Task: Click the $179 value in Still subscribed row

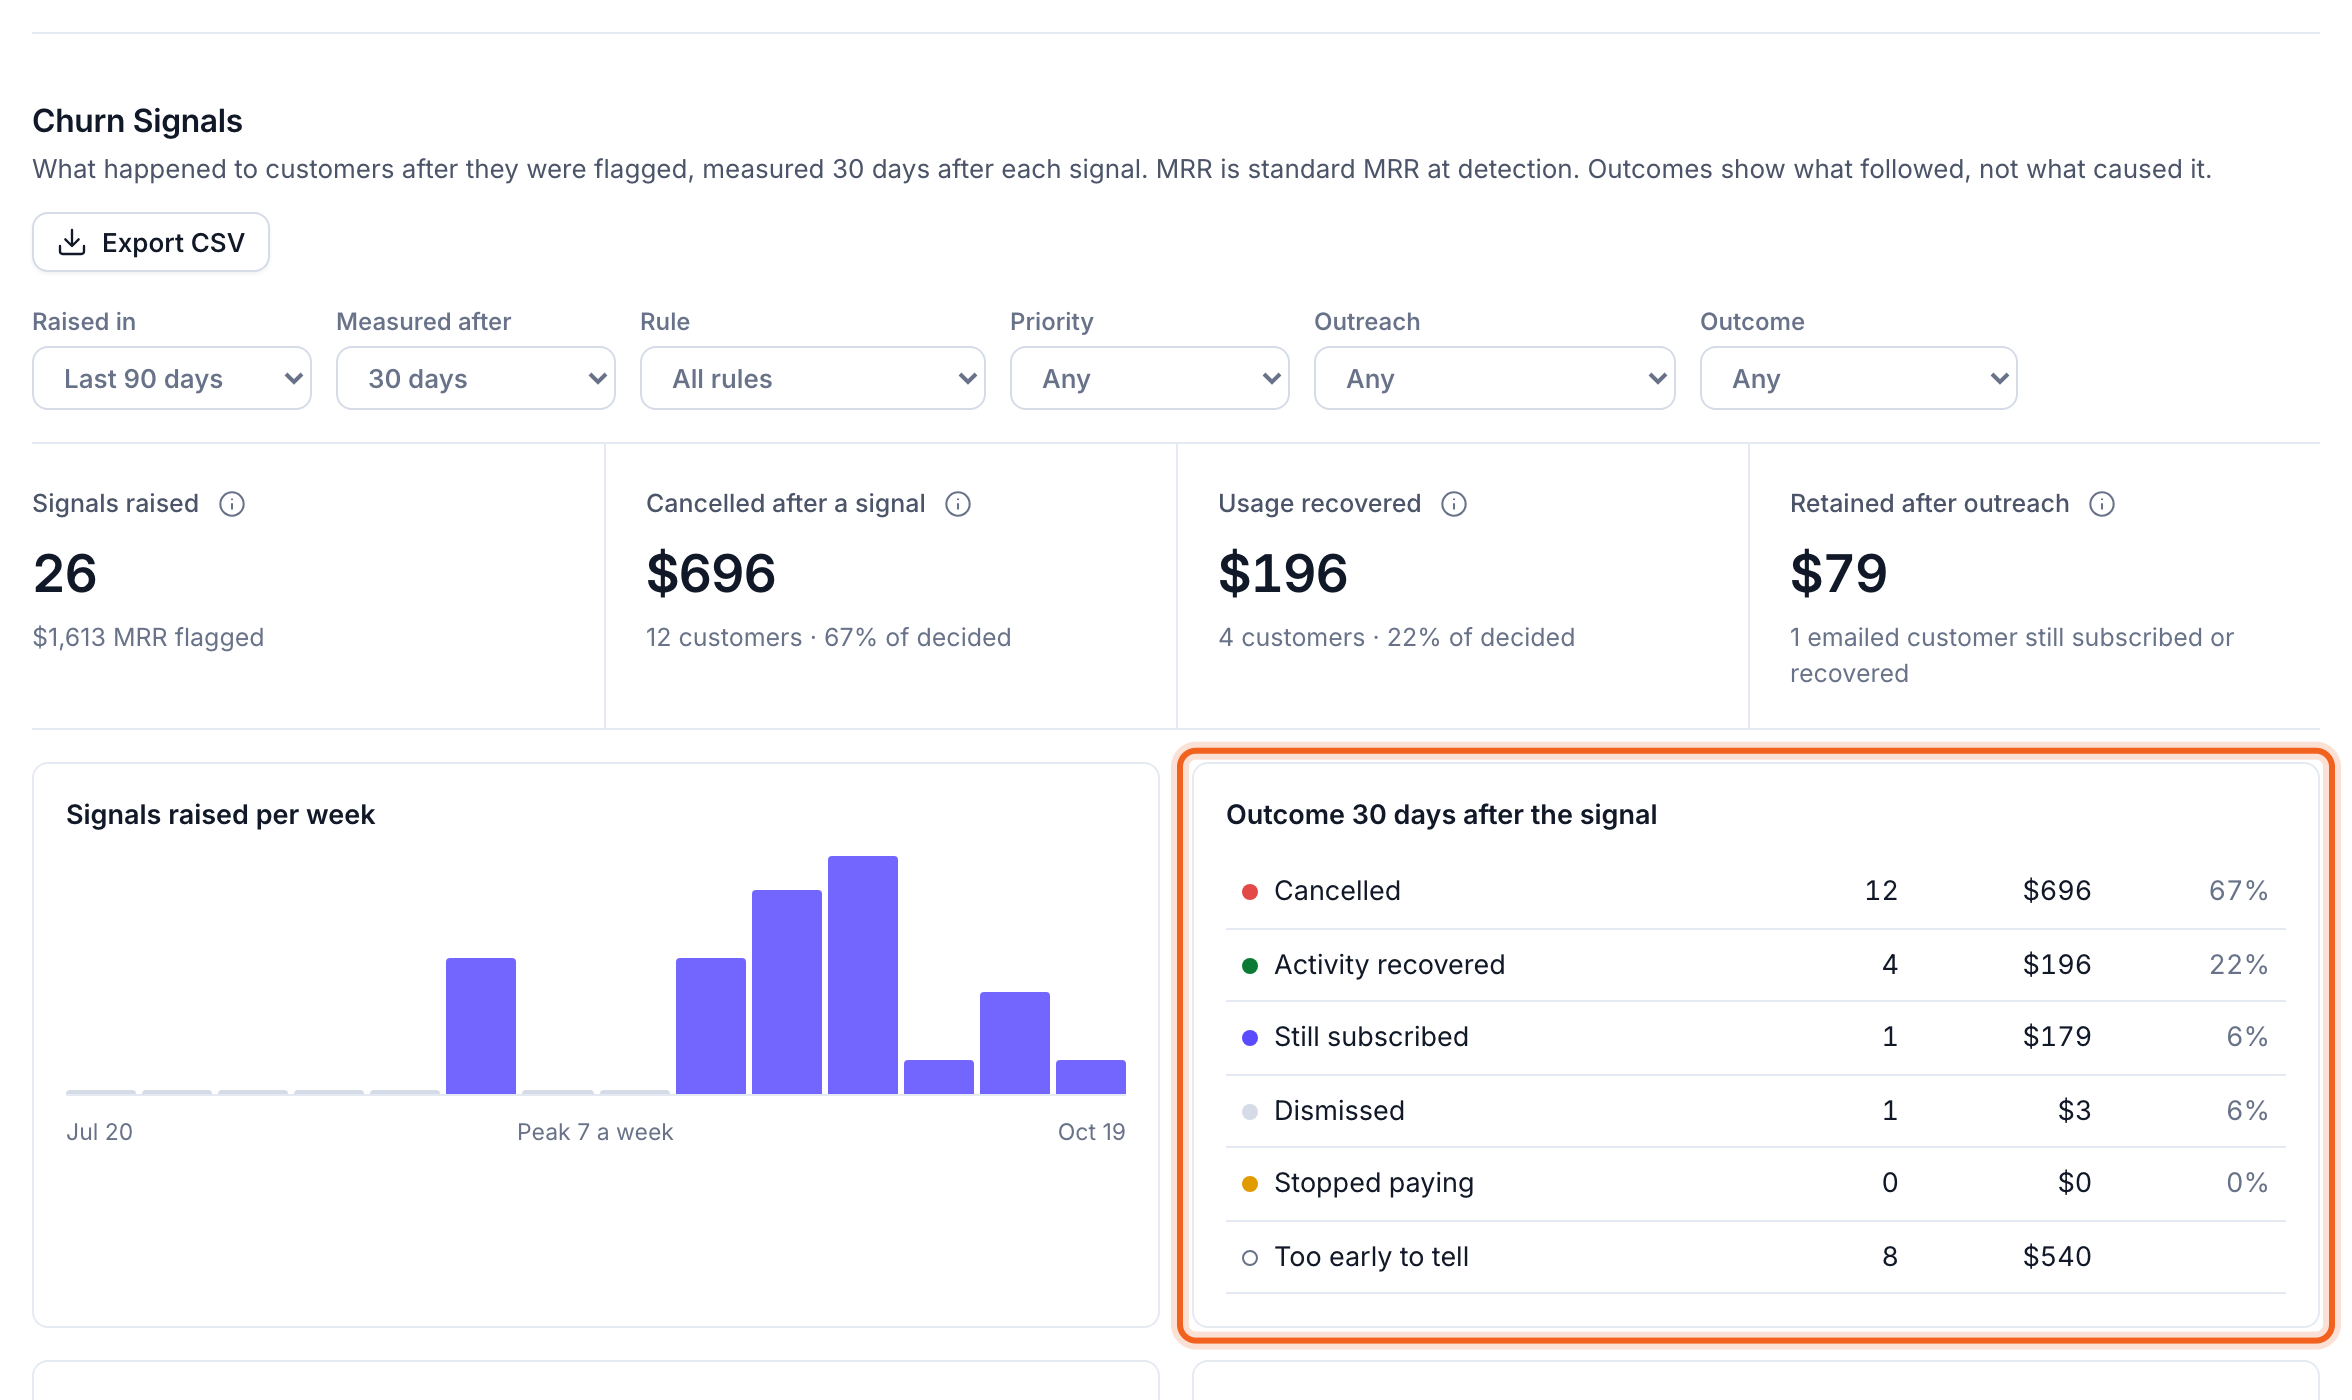Action: click(x=2057, y=1037)
